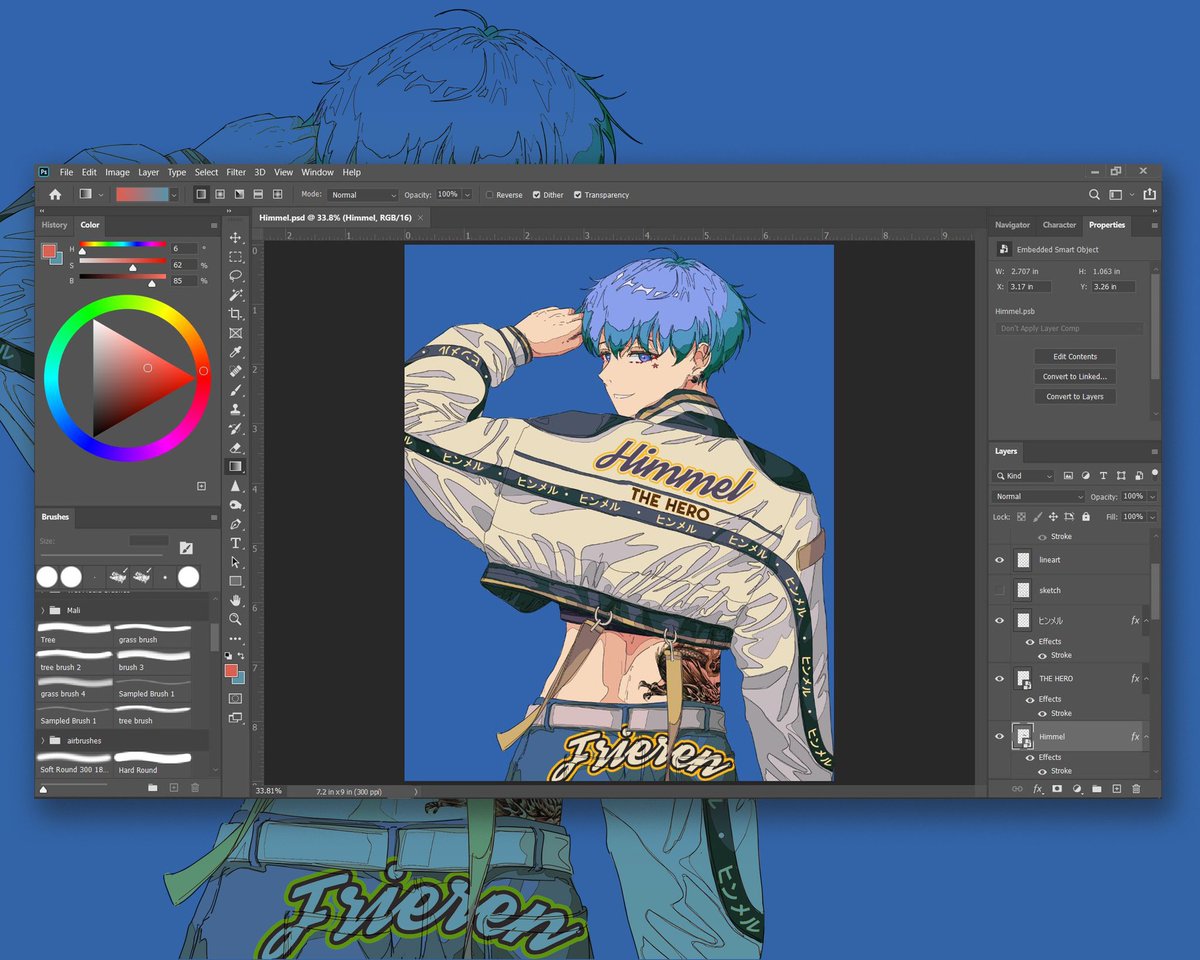This screenshot has width=1200, height=960.
Task: Select the Magic Wand tool
Action: (x=236, y=295)
